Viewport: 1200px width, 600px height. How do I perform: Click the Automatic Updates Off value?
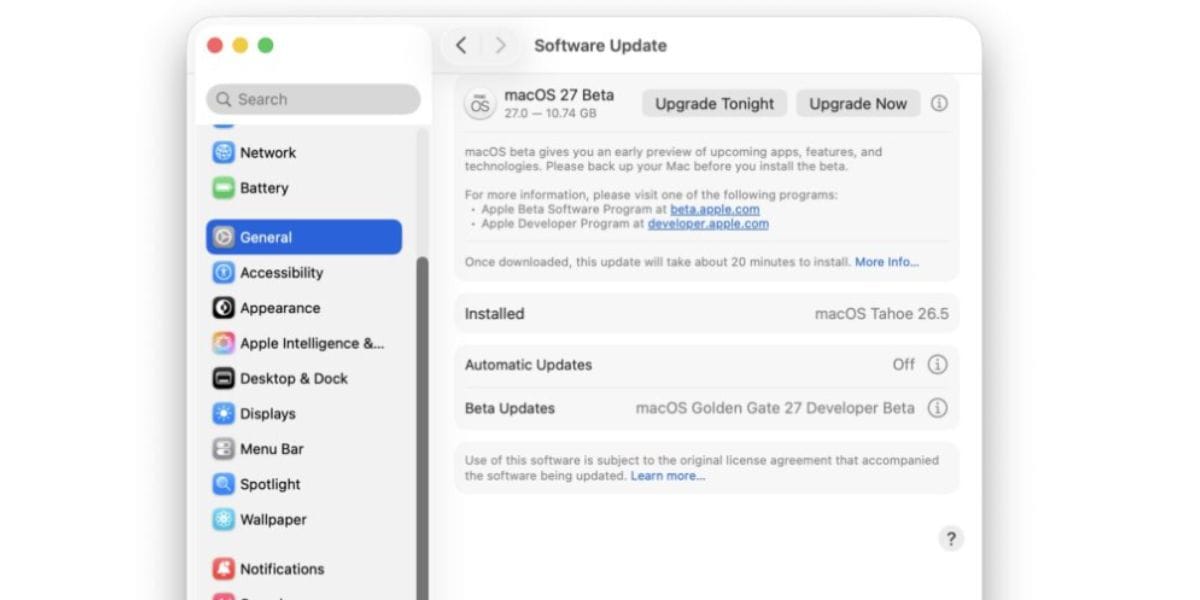coord(904,365)
